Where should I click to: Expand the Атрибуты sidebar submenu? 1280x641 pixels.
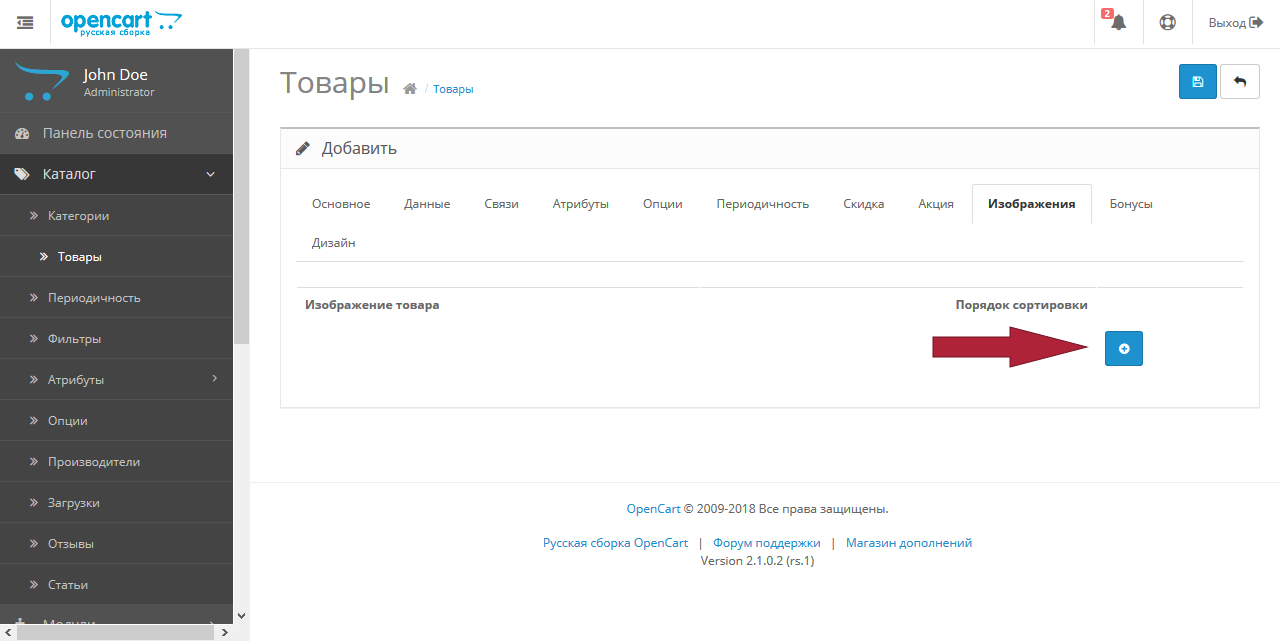click(x=116, y=380)
